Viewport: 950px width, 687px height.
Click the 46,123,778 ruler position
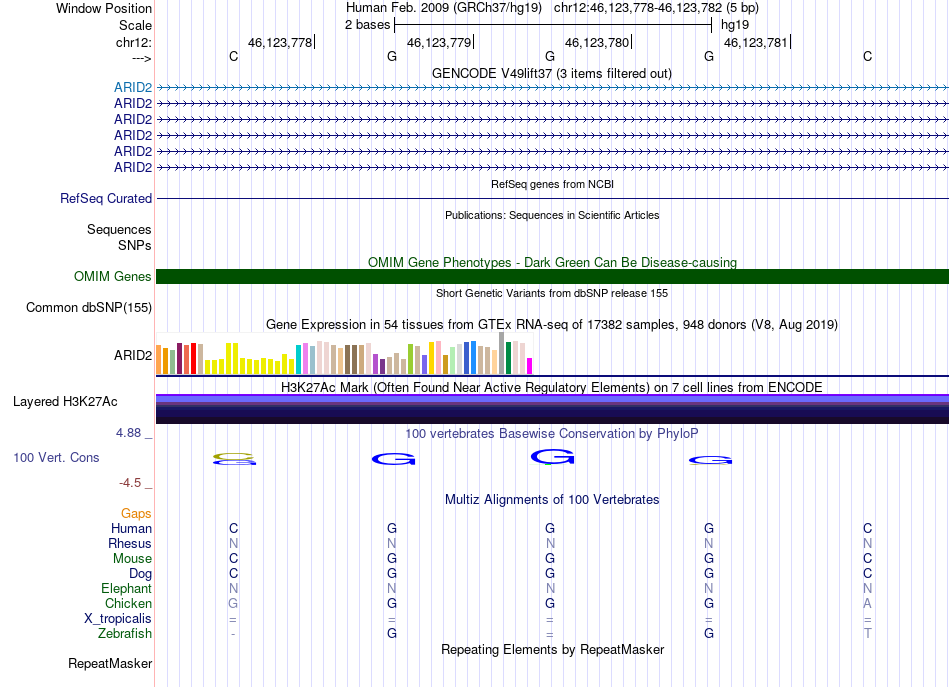click(x=280, y=42)
